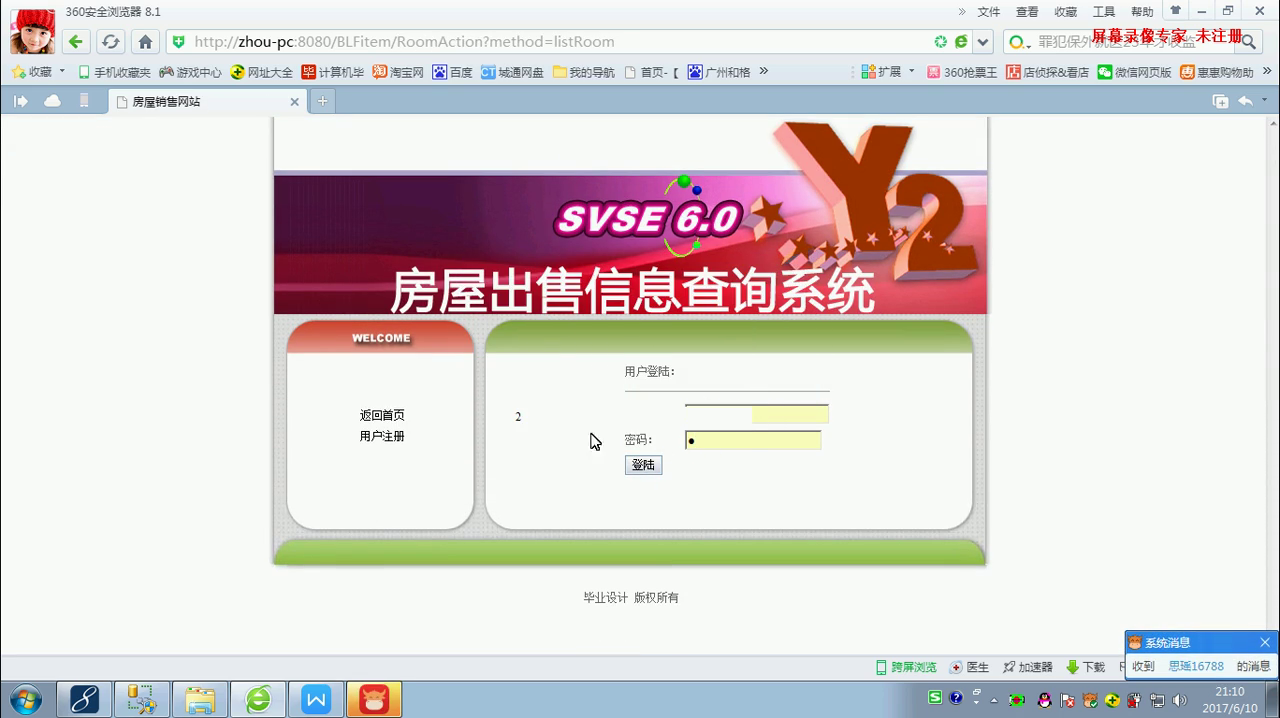The height and width of the screenshot is (718, 1280).
Task: Open the browser home page icon
Action: [x=145, y=42]
